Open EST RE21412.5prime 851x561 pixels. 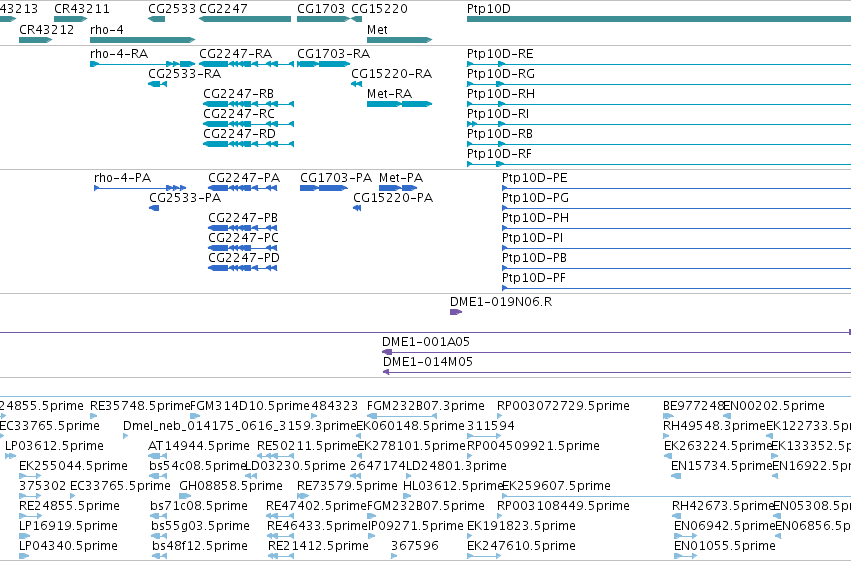(318, 546)
